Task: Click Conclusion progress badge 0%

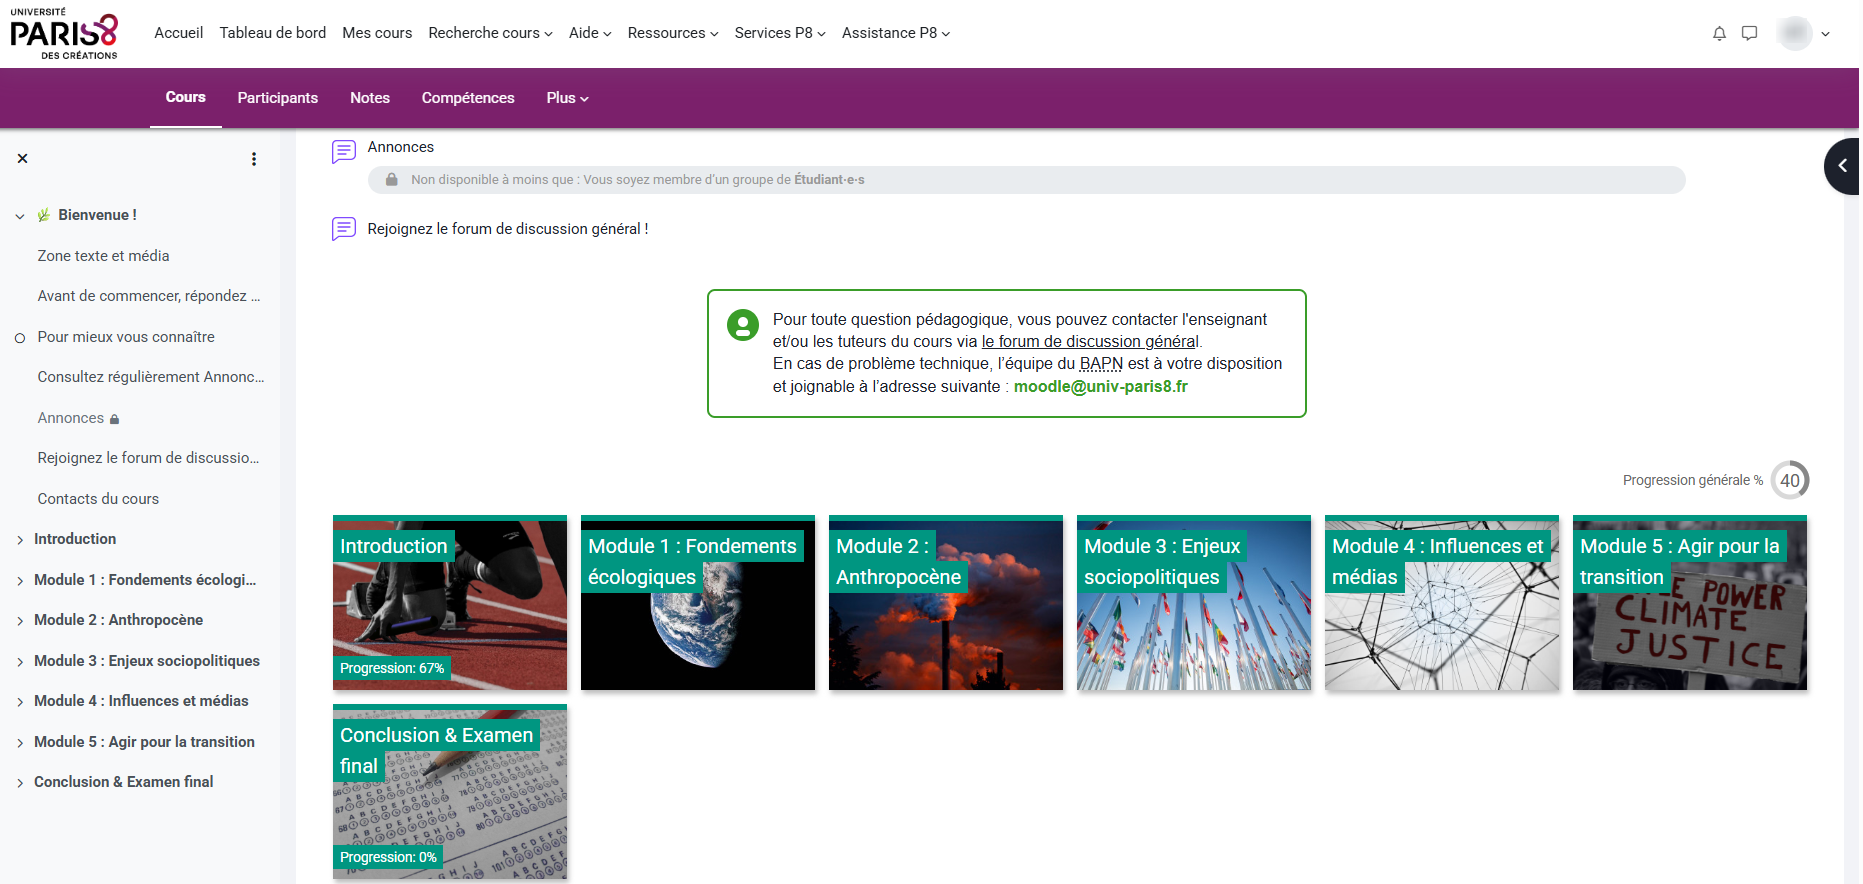Action: pos(388,857)
